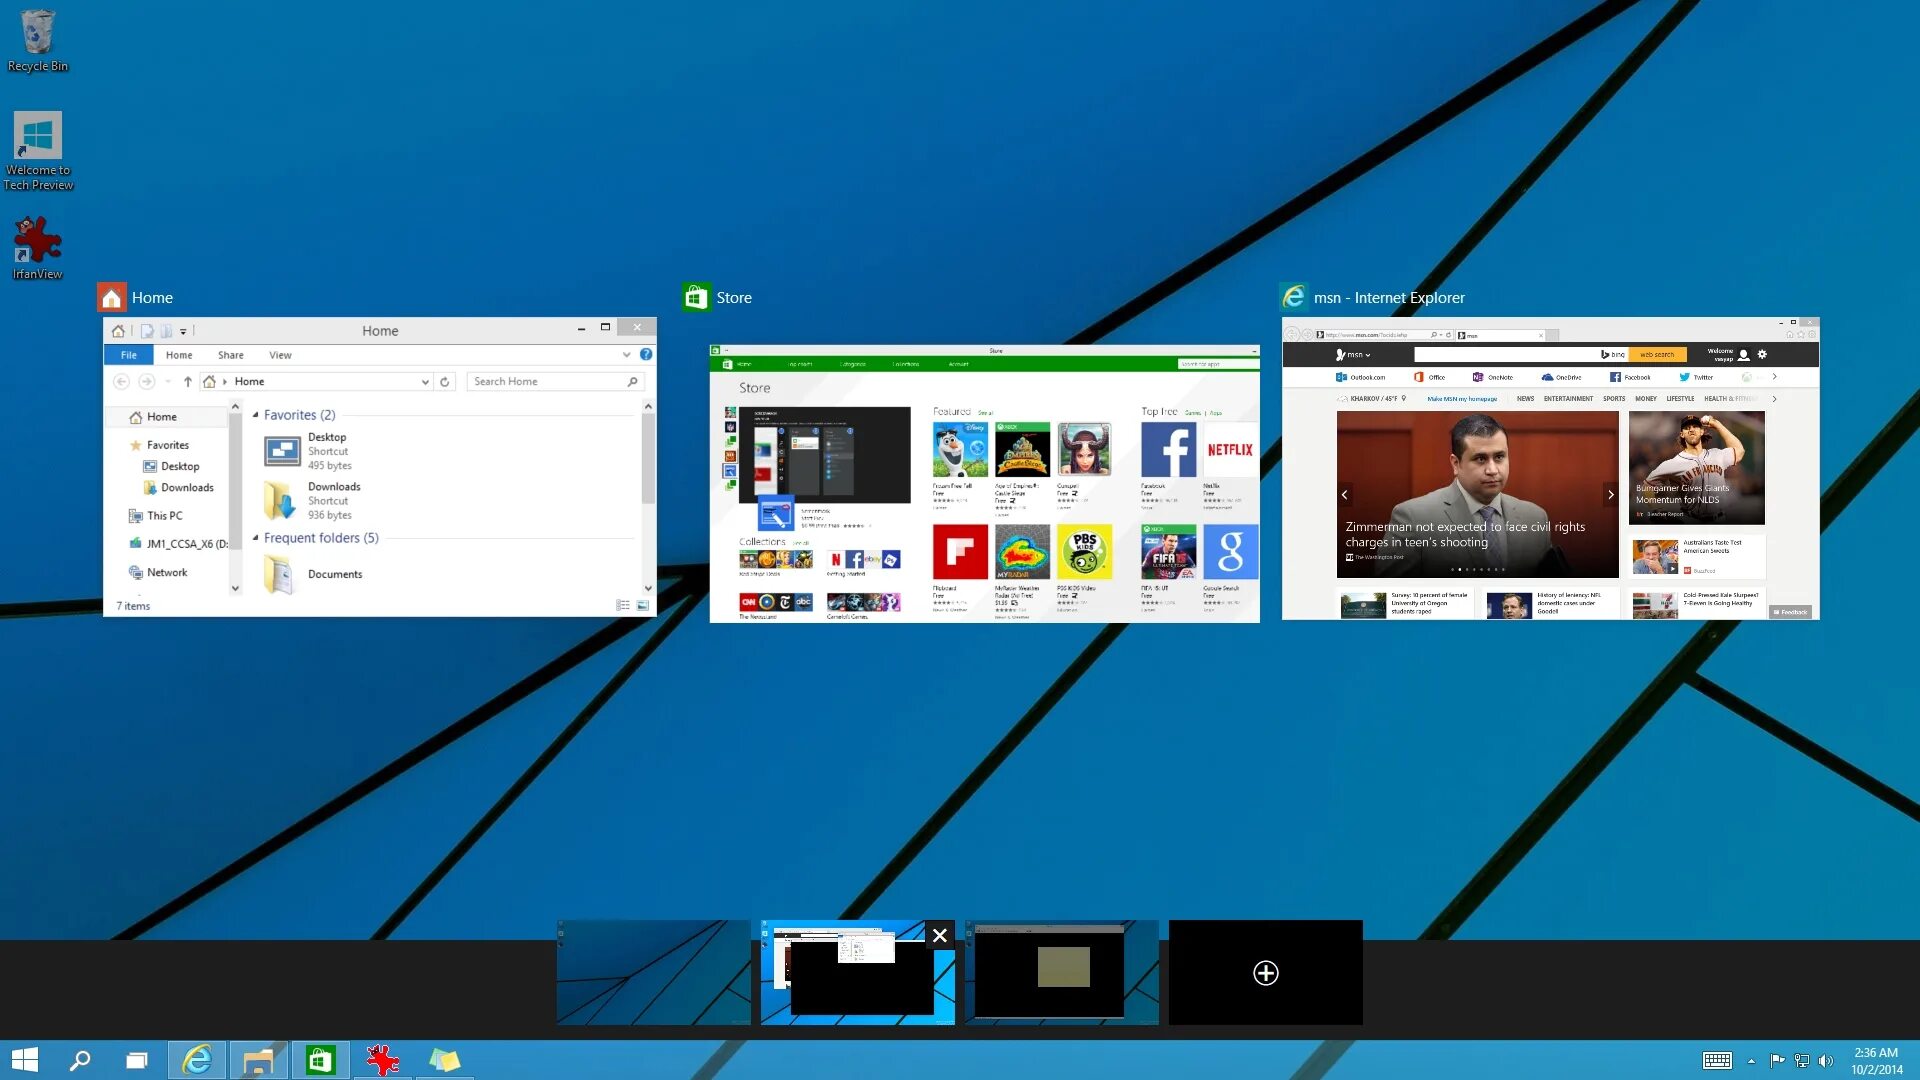Collapse the Favorites group in Home
Screen dimensions: 1920x1080
coord(256,415)
